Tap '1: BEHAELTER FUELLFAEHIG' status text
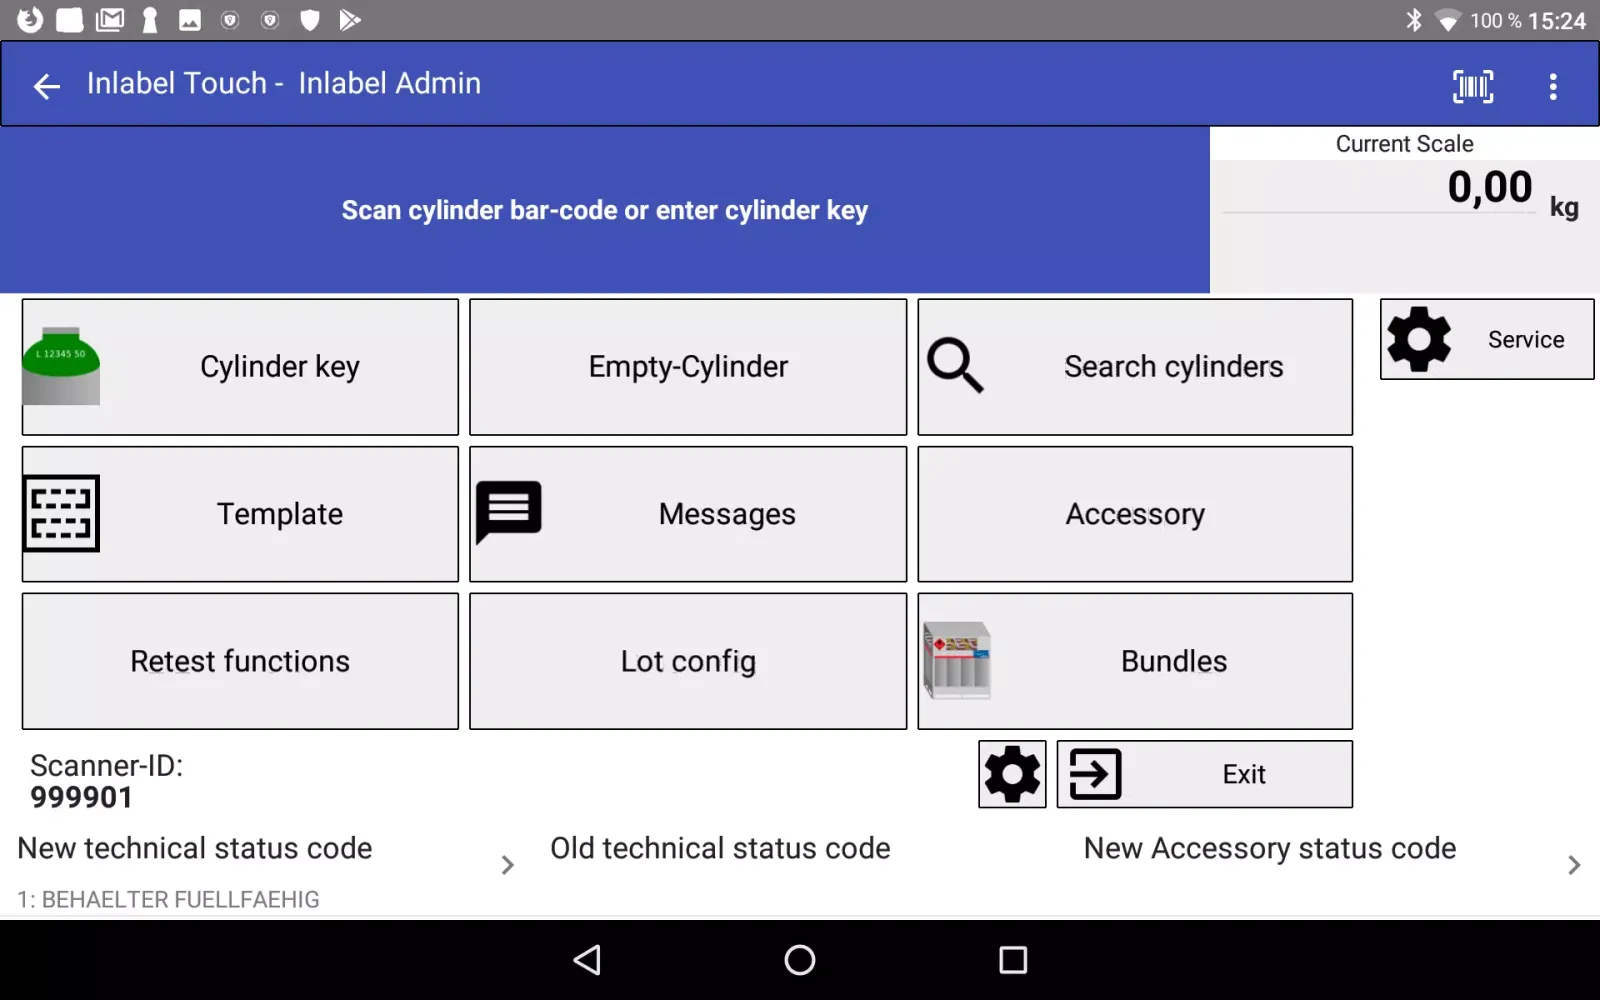 click(168, 899)
